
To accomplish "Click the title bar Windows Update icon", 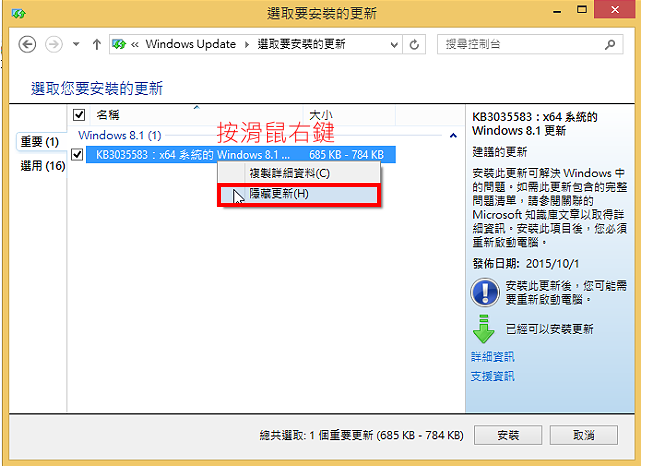I will 19,13.
